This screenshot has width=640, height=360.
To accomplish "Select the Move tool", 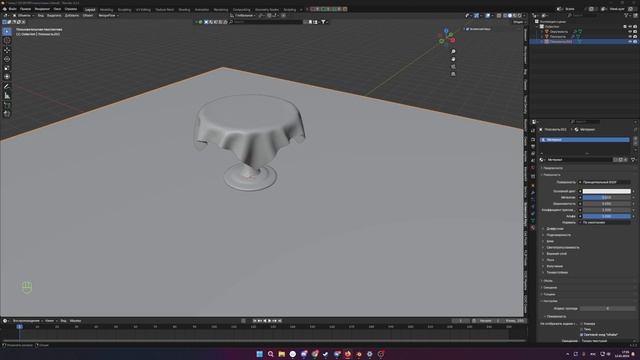I will point(7,50).
